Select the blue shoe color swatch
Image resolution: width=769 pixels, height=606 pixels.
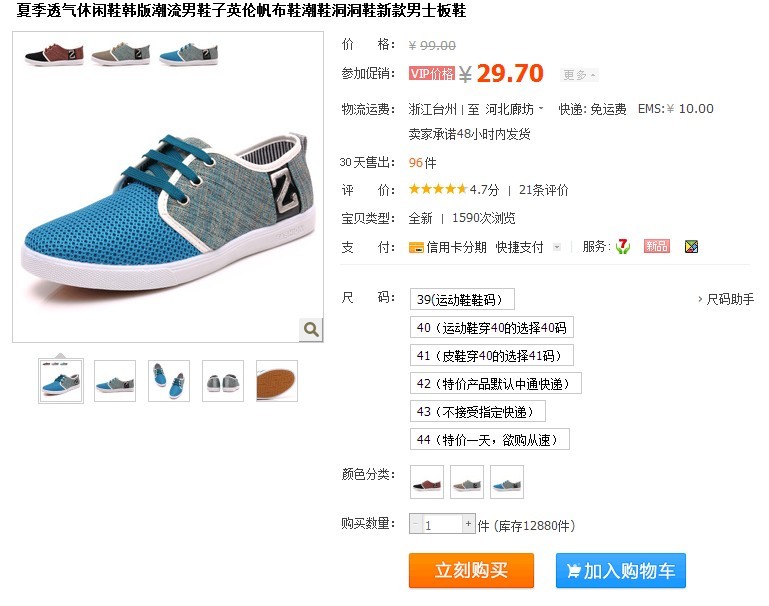507,482
